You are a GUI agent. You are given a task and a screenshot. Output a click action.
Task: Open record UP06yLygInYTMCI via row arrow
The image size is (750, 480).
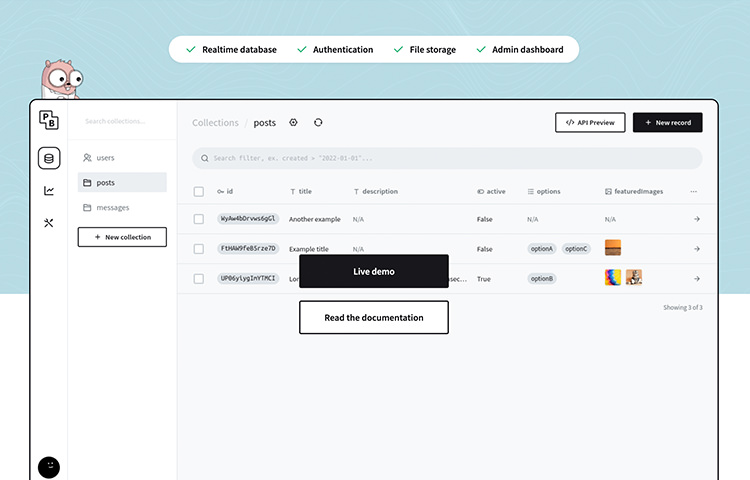point(697,279)
